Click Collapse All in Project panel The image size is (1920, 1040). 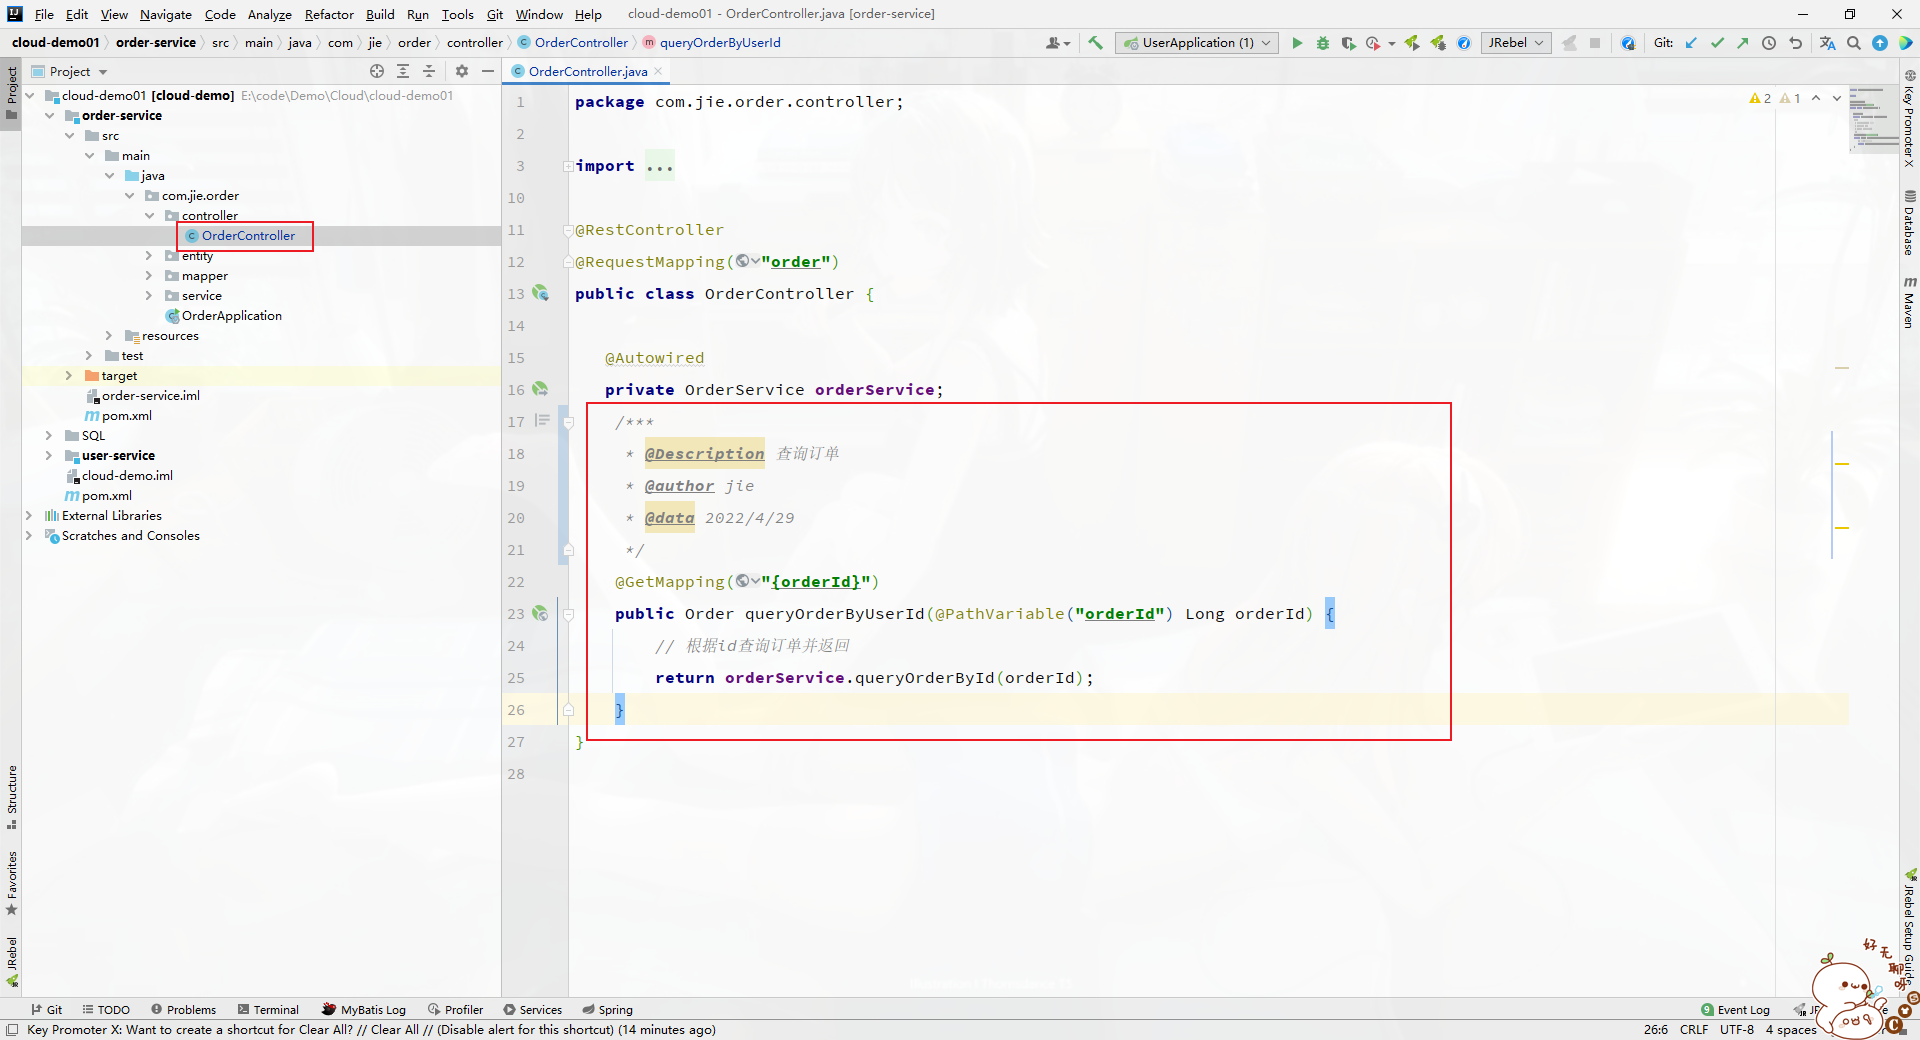pyautogui.click(x=429, y=71)
